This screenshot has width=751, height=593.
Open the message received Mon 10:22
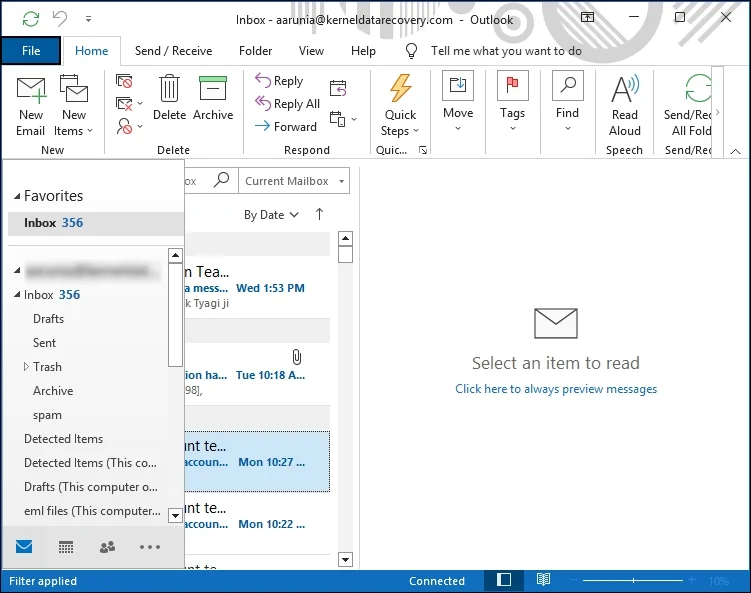(257, 523)
